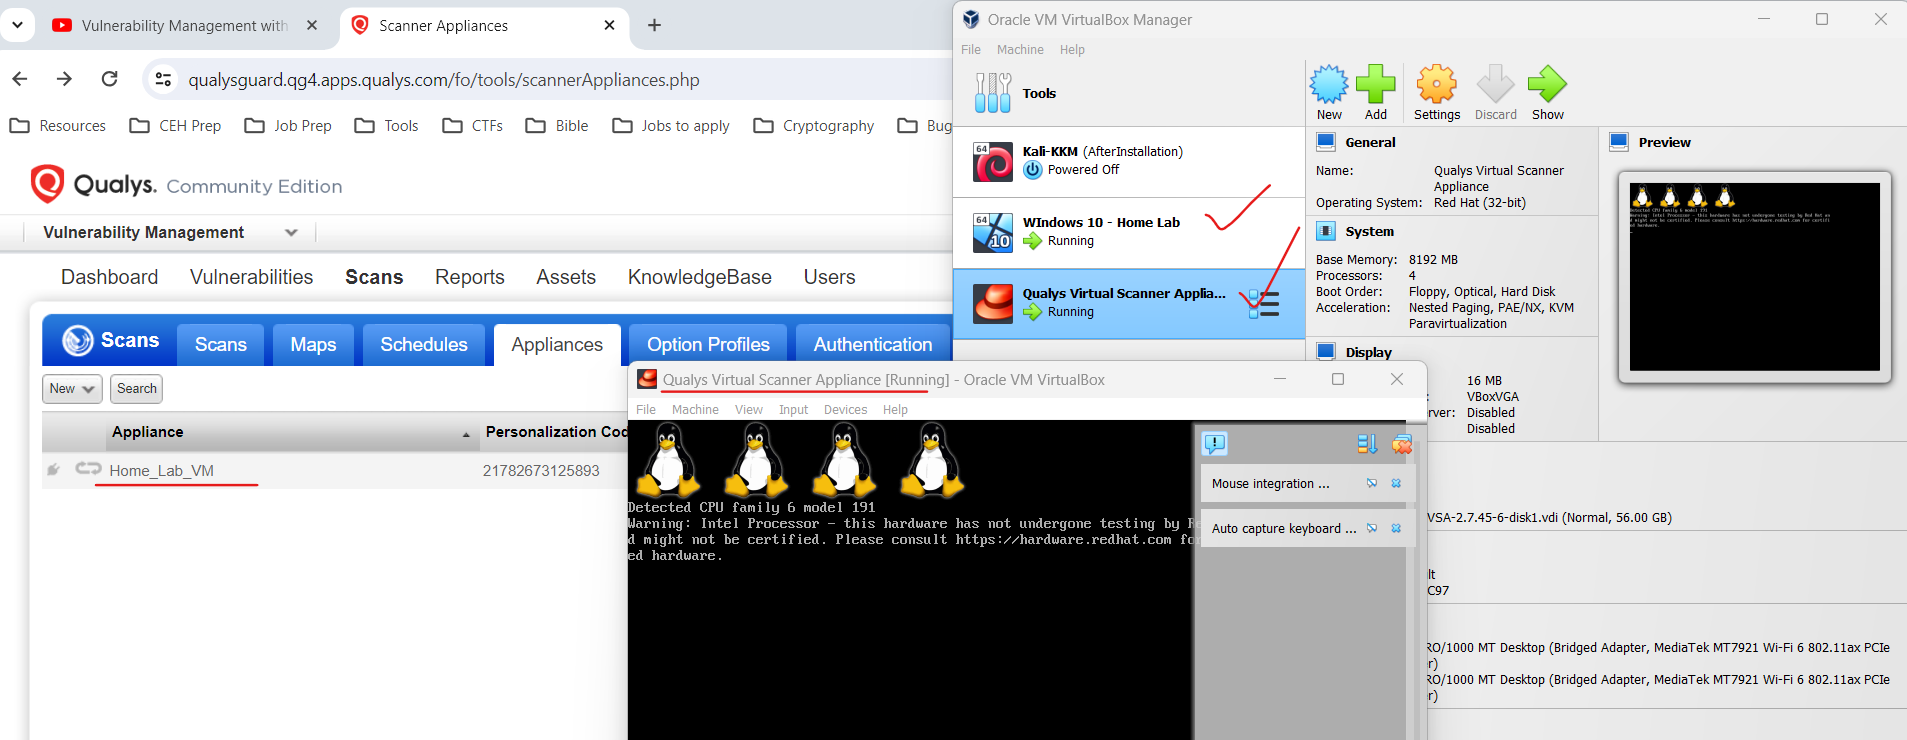This screenshot has width=1907, height=740.
Task: Click the System section icon
Action: 1326,231
